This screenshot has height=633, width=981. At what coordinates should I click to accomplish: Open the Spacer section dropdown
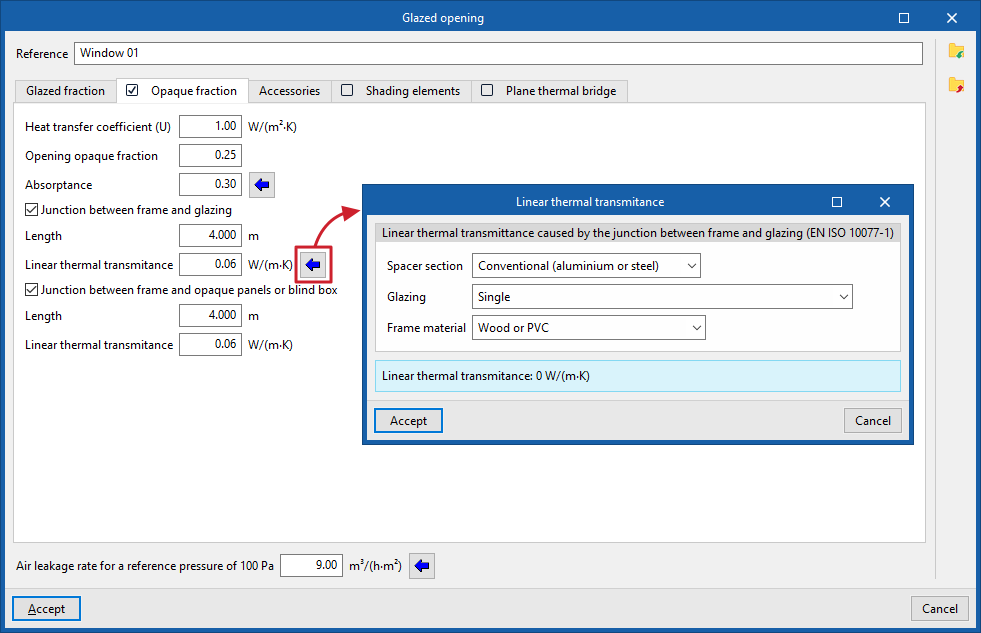tap(586, 266)
